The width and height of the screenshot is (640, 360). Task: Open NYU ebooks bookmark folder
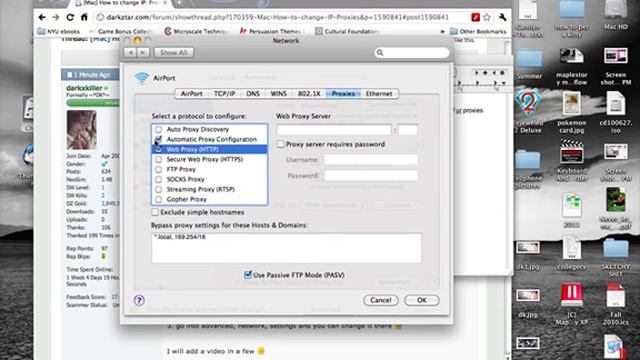(59, 31)
